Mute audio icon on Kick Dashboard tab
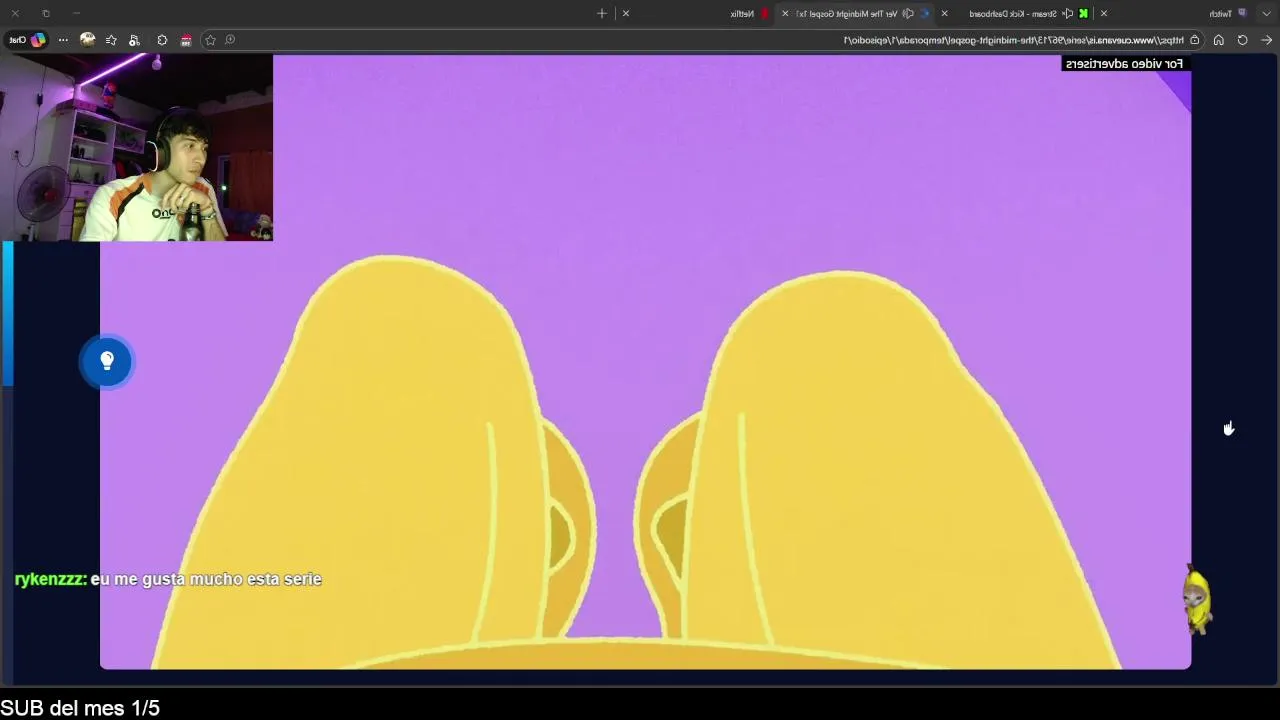 point(1068,13)
